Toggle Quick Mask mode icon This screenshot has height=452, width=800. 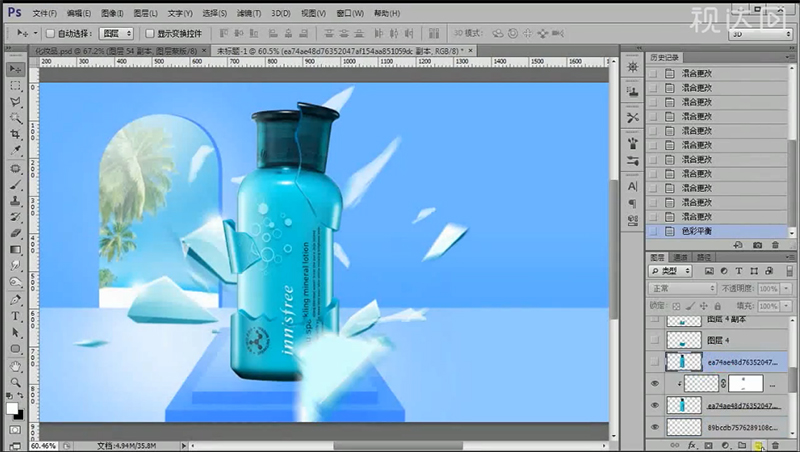[15, 430]
